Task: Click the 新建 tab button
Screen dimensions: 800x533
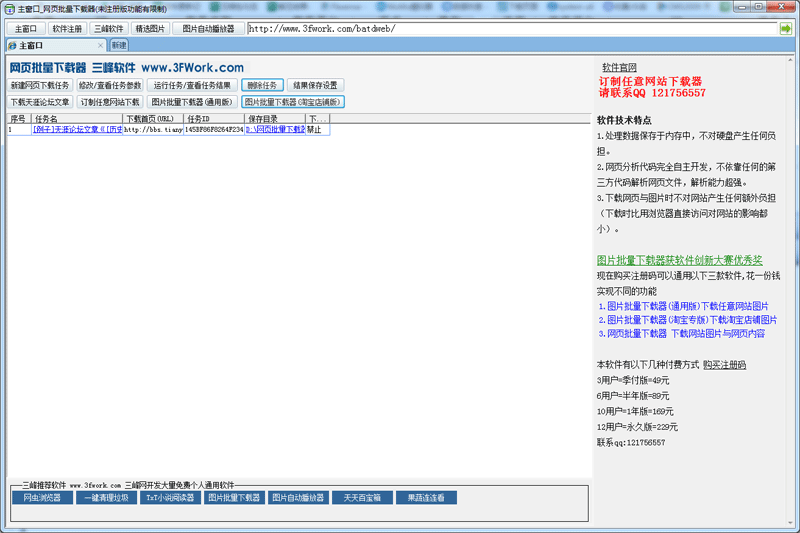Action: pos(119,45)
